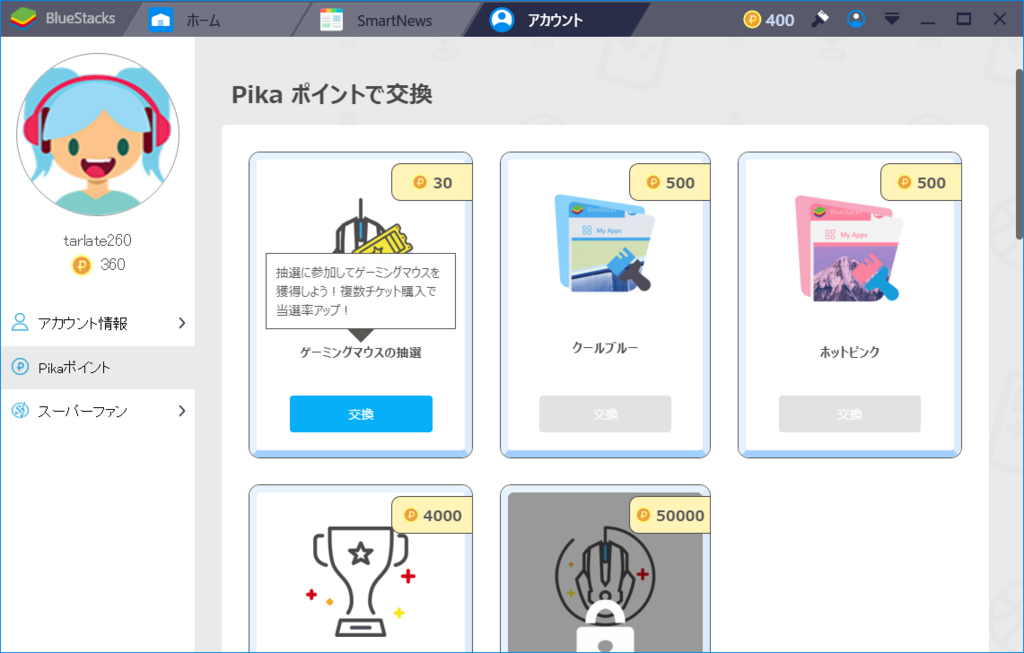Image resolution: width=1024 pixels, height=653 pixels.
Task: Click the raffle tooltip description text
Action: pyautogui.click(x=358, y=291)
